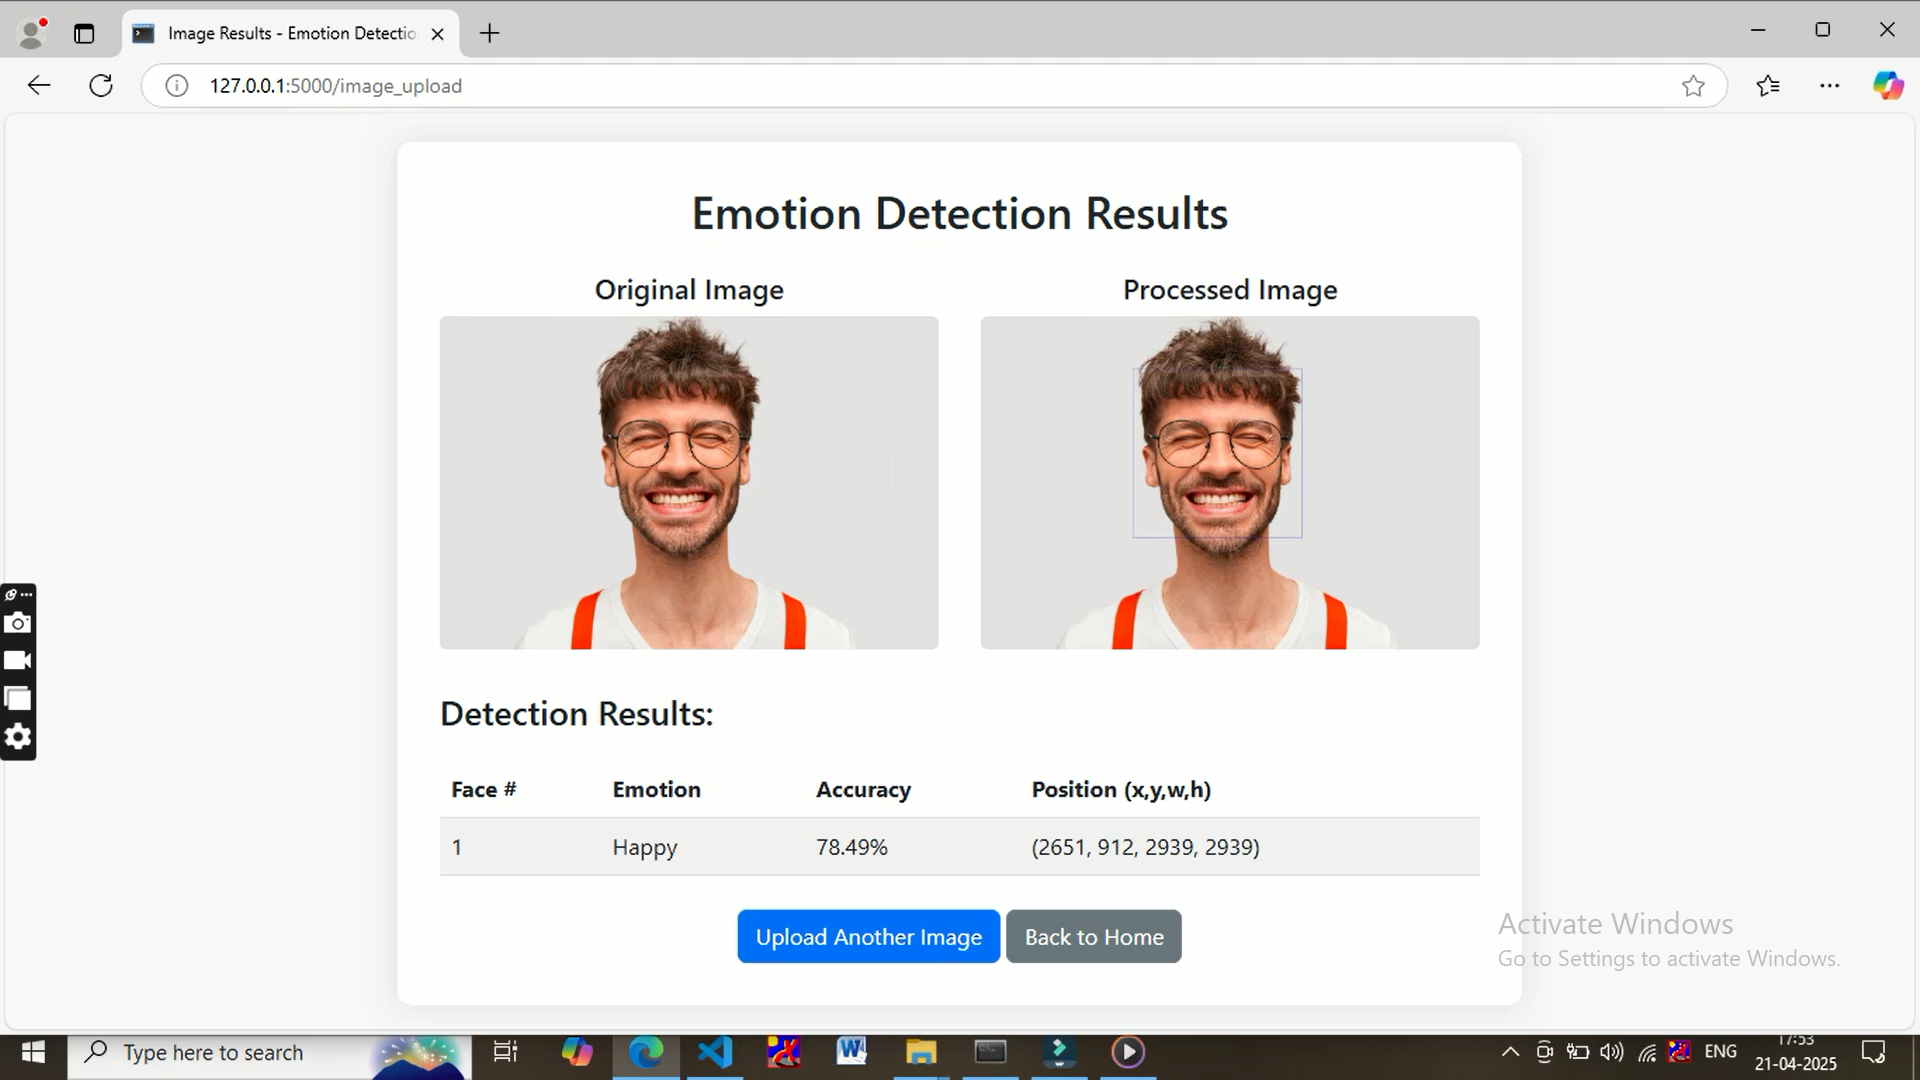
Task: Open Visual Studio Code from taskbar
Action: coord(715,1052)
